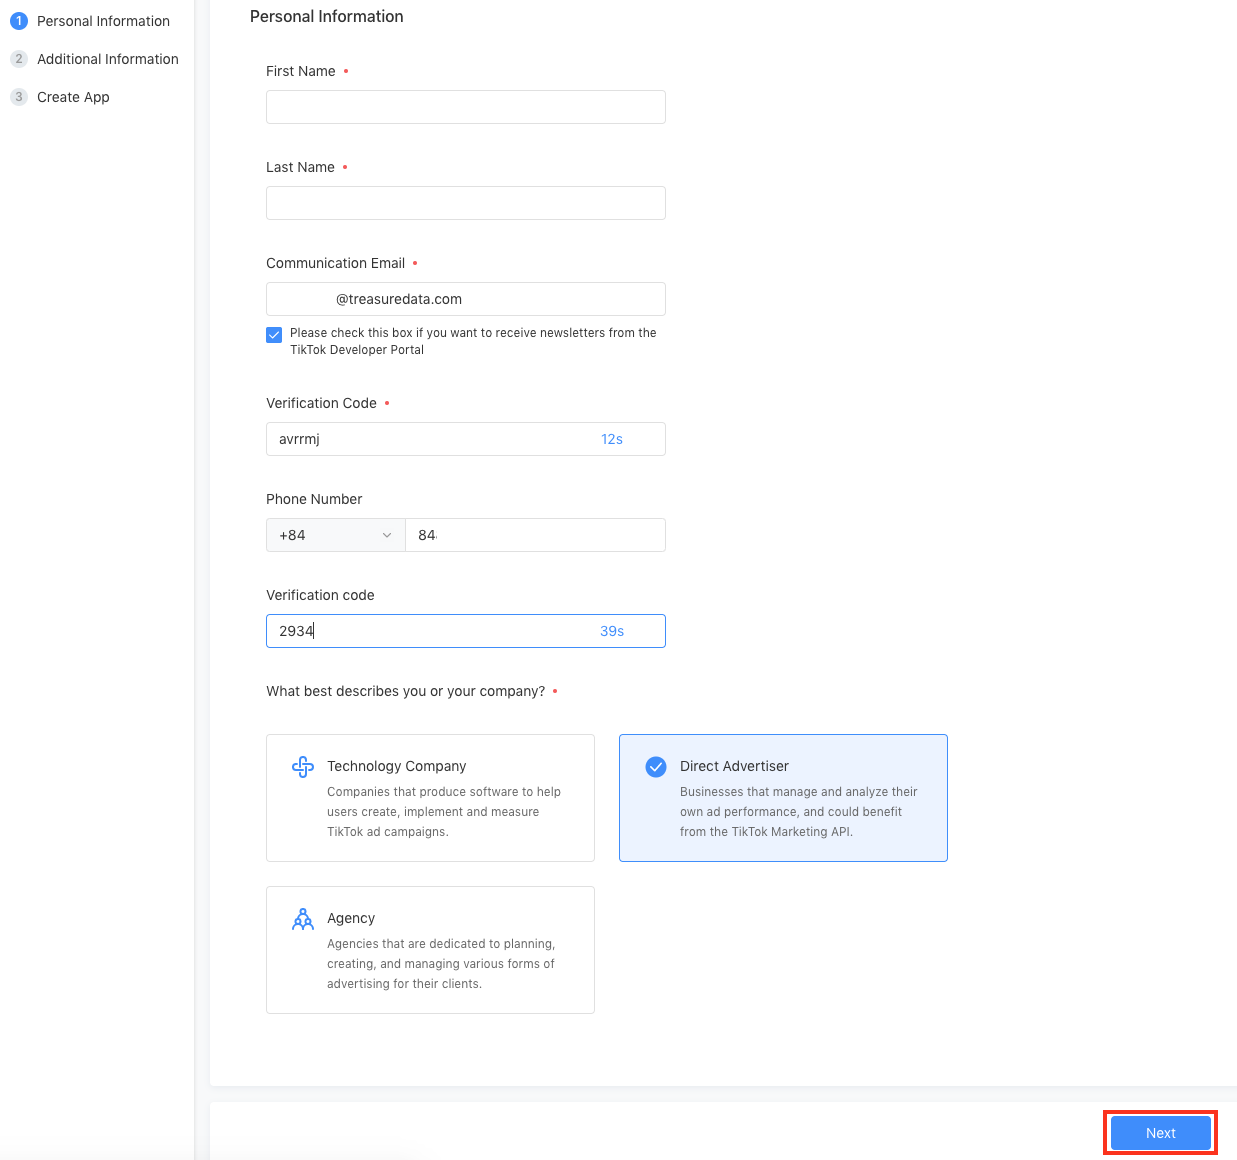Select the Technology Company option card
This screenshot has width=1237, height=1160.
[430, 798]
